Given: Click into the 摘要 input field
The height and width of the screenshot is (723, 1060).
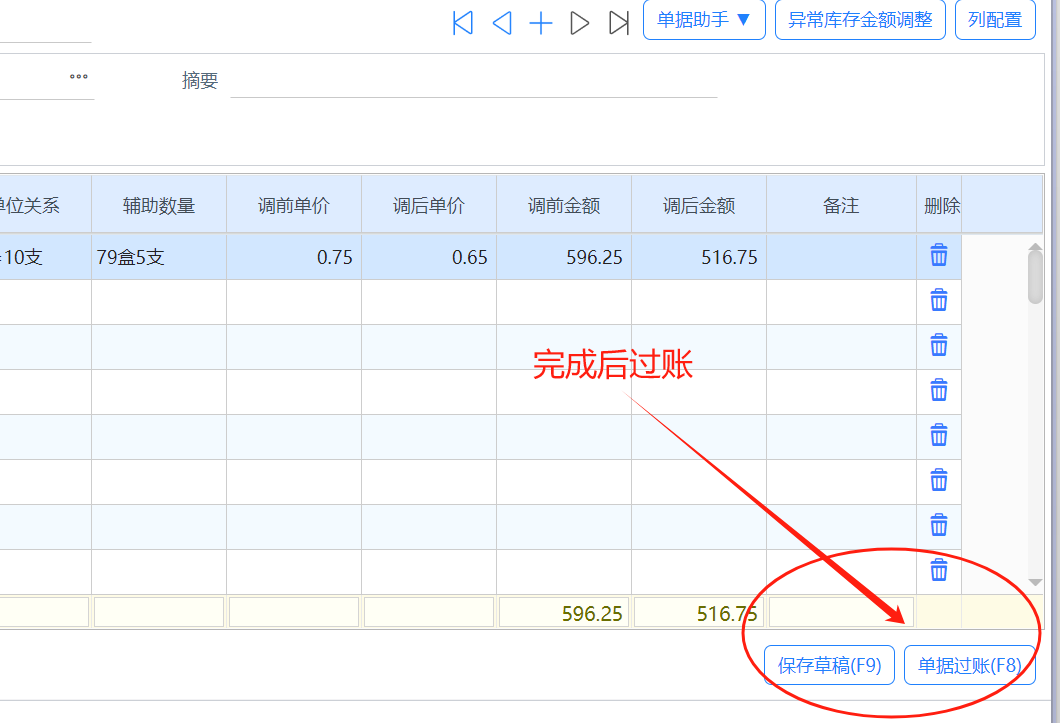Looking at the screenshot, I should (473, 81).
